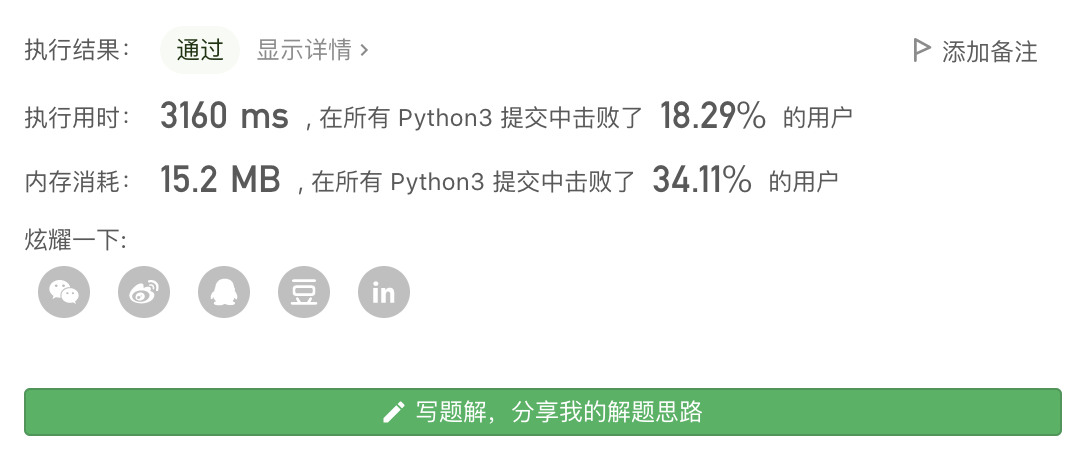Click the 通过 status badge
The width and height of the screenshot is (1082, 454).
click(200, 50)
